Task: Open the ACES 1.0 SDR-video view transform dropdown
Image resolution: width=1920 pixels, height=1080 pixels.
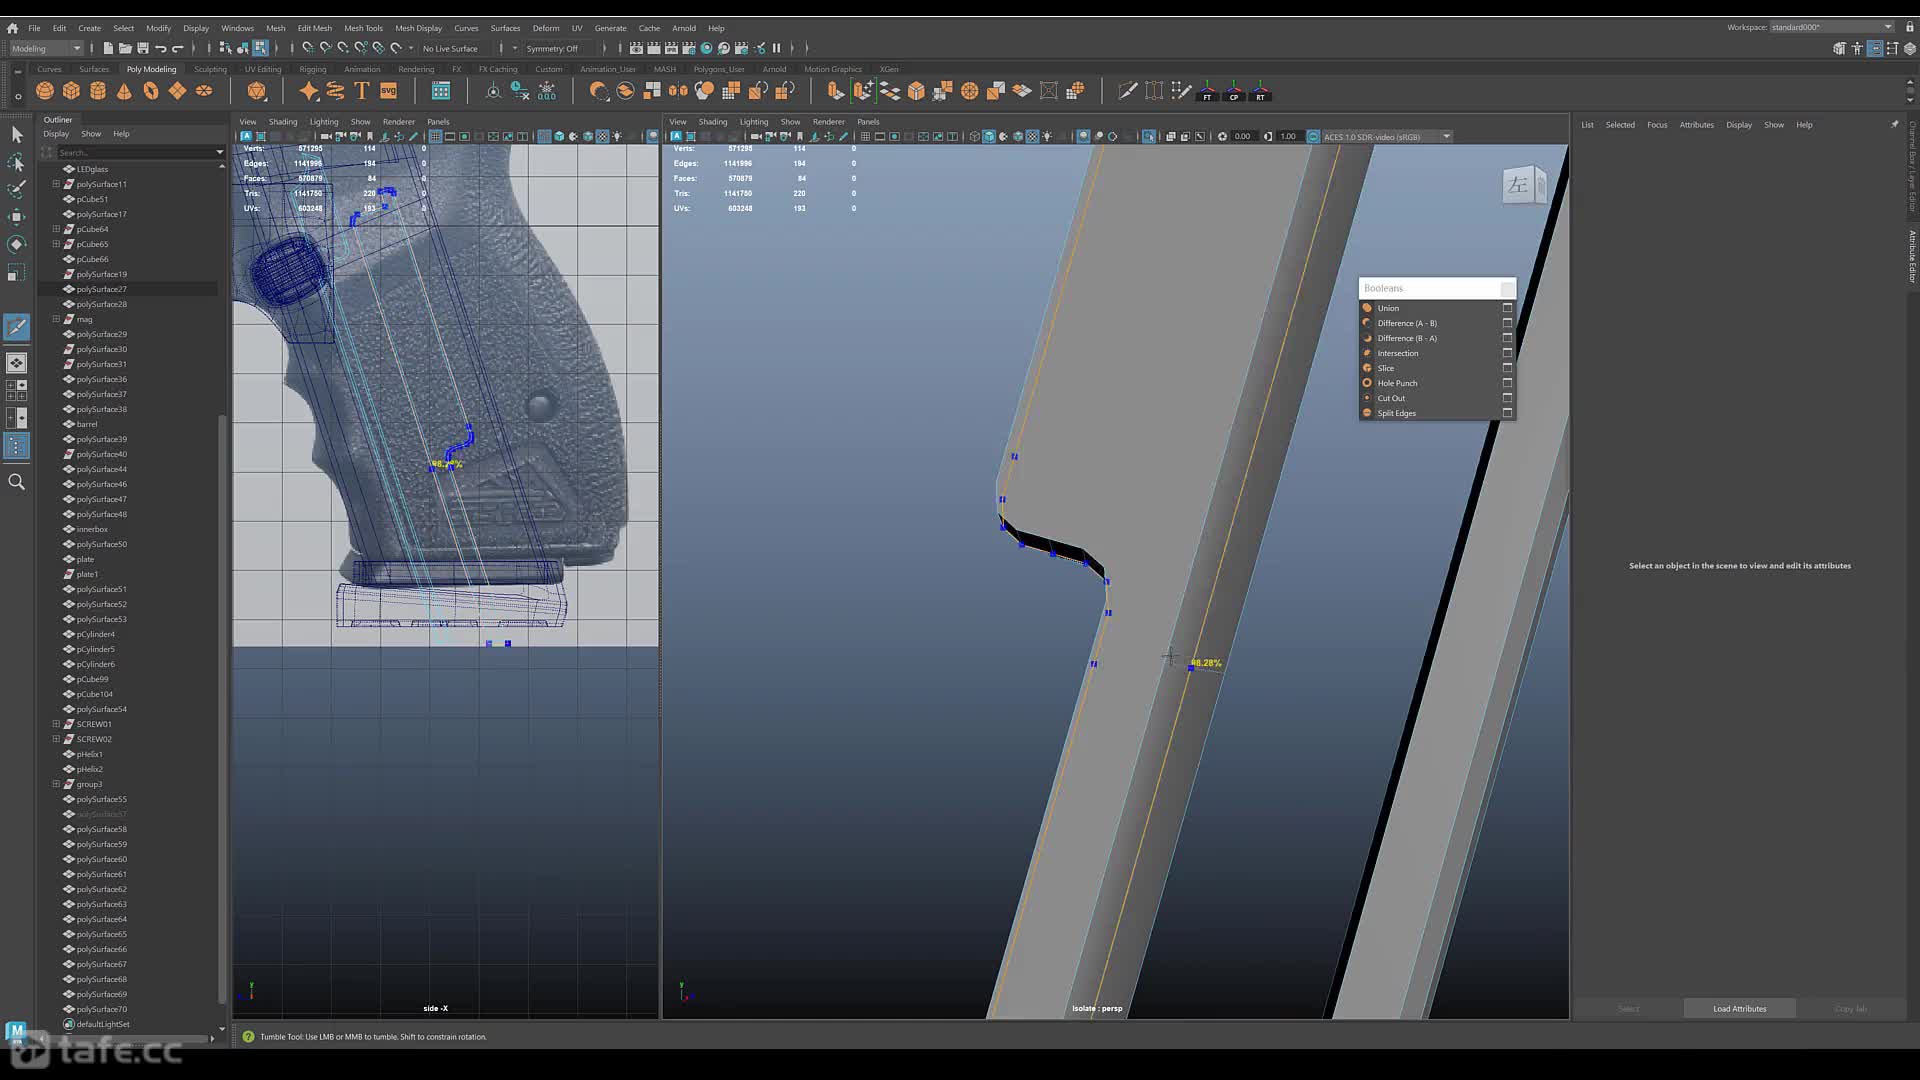Action: pyautogui.click(x=1386, y=136)
